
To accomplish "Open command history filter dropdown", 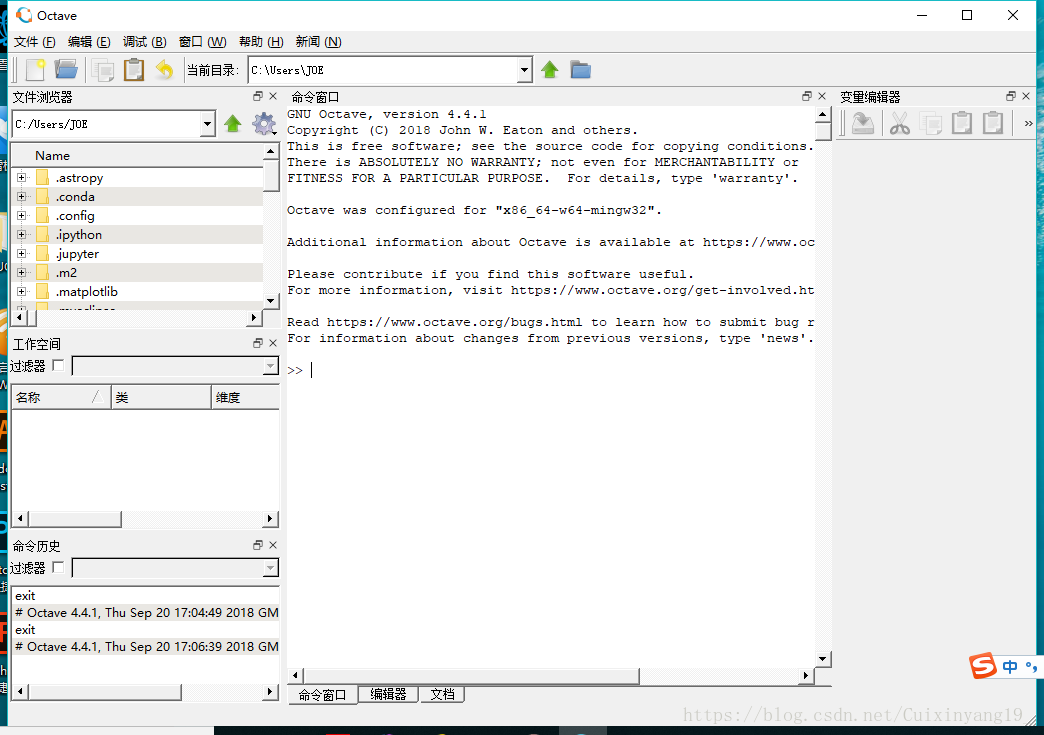I will click(270, 567).
